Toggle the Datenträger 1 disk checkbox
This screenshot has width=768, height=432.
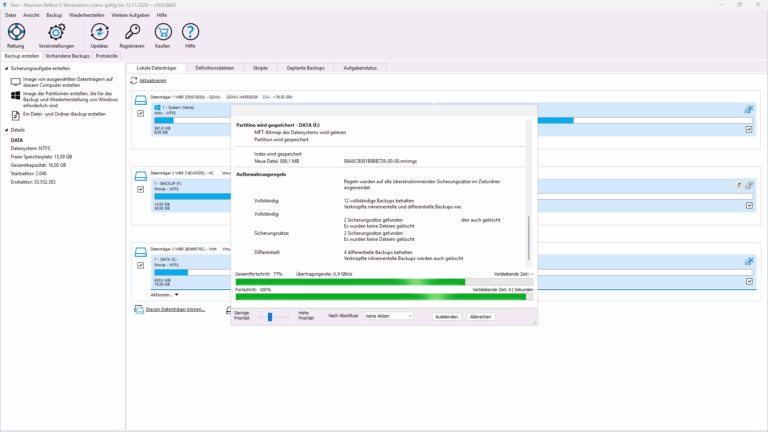coord(141,113)
